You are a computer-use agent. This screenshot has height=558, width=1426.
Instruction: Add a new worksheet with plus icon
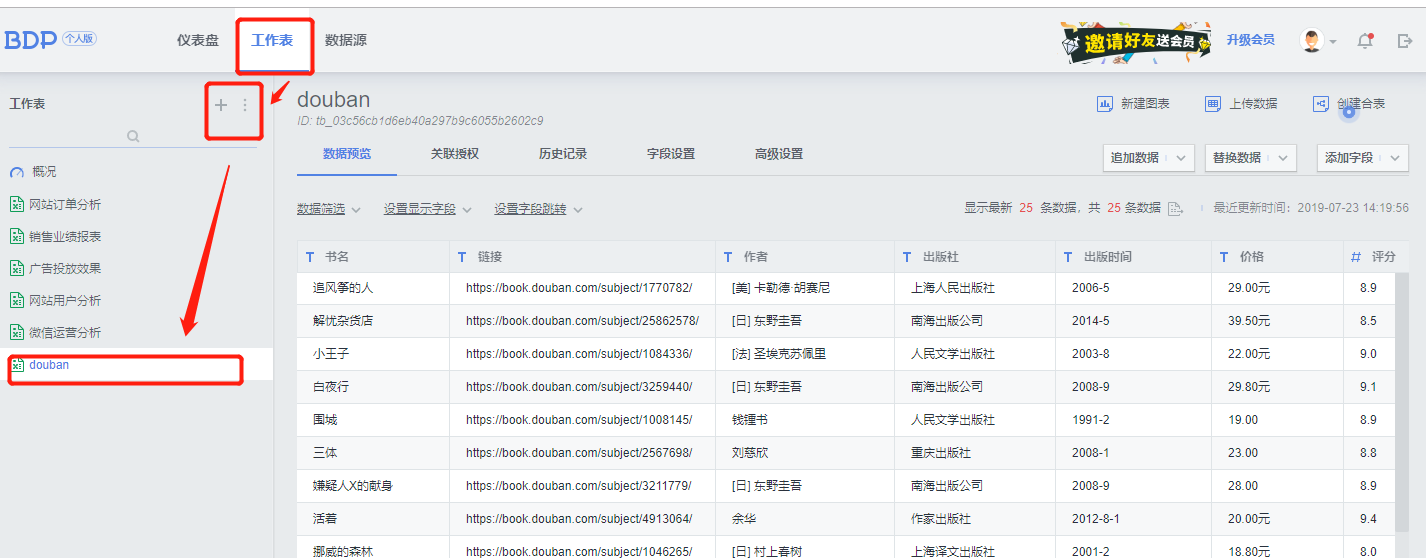pyautogui.click(x=221, y=104)
